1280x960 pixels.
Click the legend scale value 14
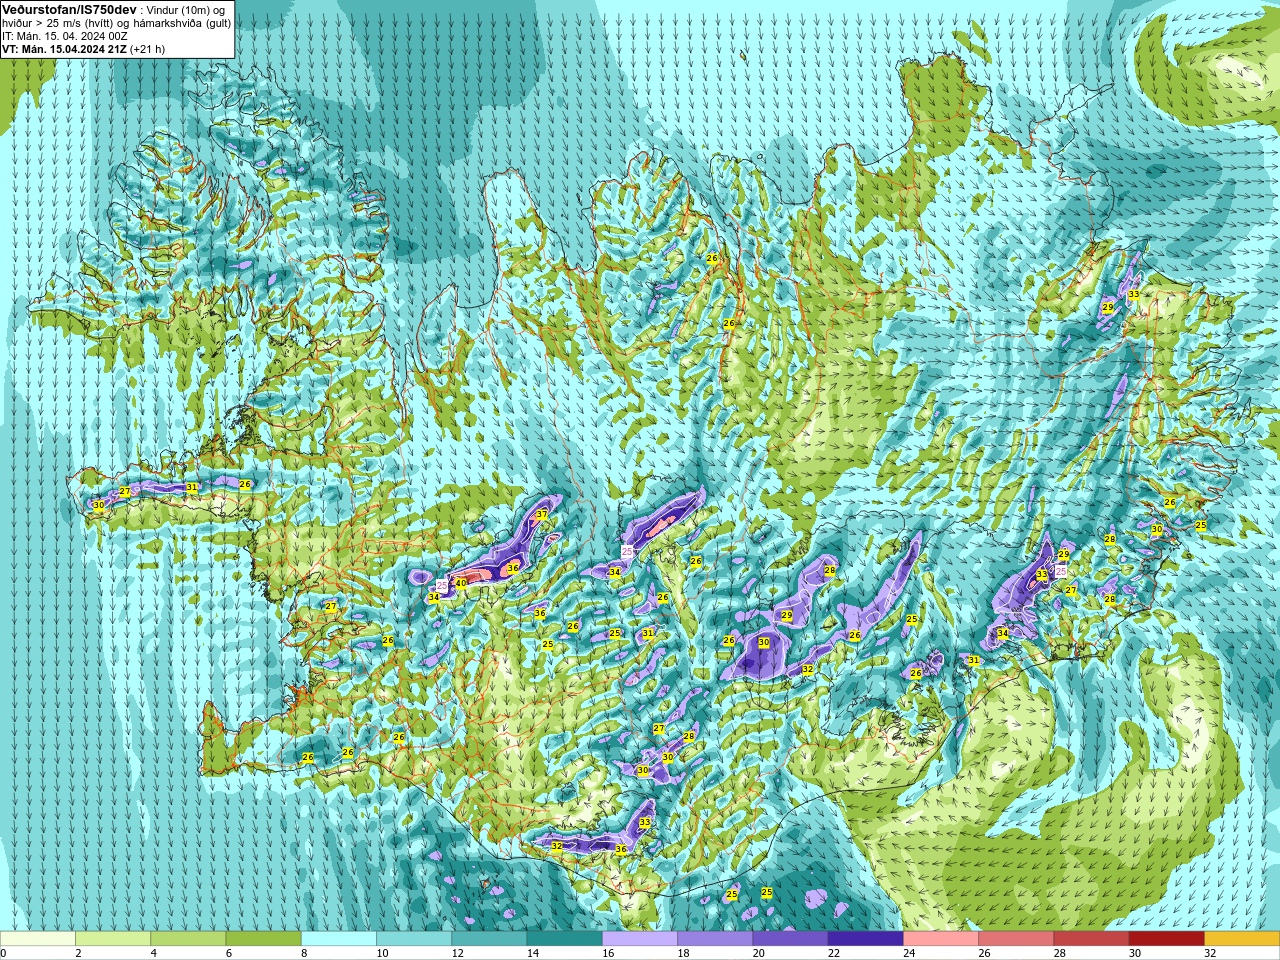tap(533, 953)
